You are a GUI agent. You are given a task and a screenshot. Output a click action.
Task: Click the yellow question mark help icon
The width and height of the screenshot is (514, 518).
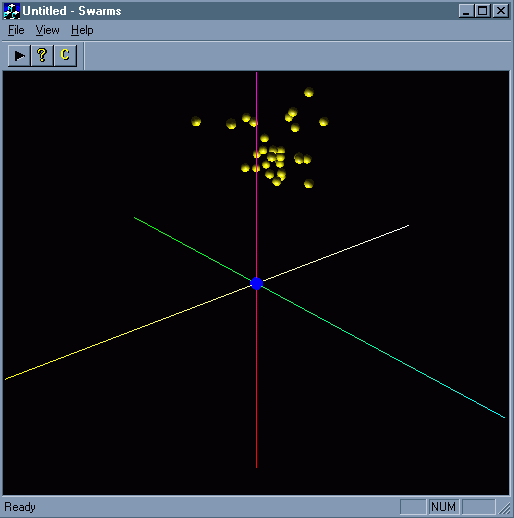tap(42, 55)
